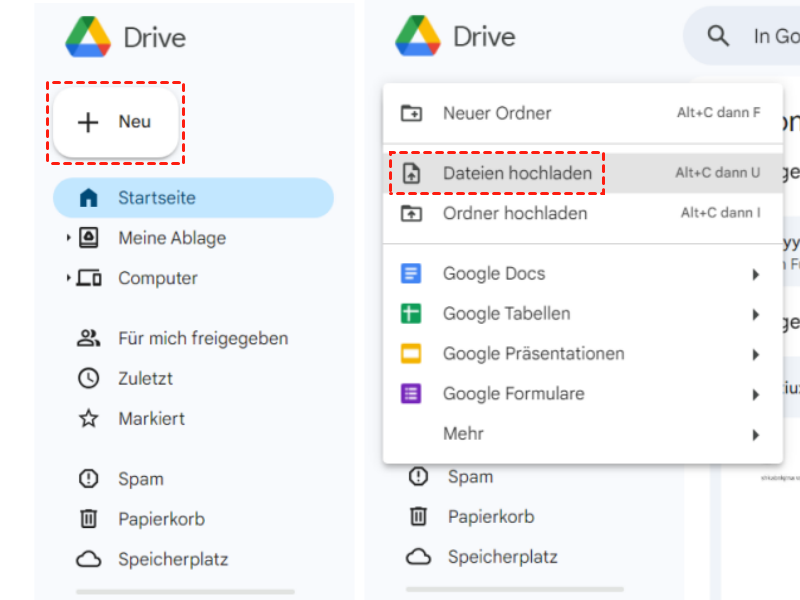The image size is (800, 600).
Task: Click the purple Google Formulare icon
Action: (x=411, y=394)
